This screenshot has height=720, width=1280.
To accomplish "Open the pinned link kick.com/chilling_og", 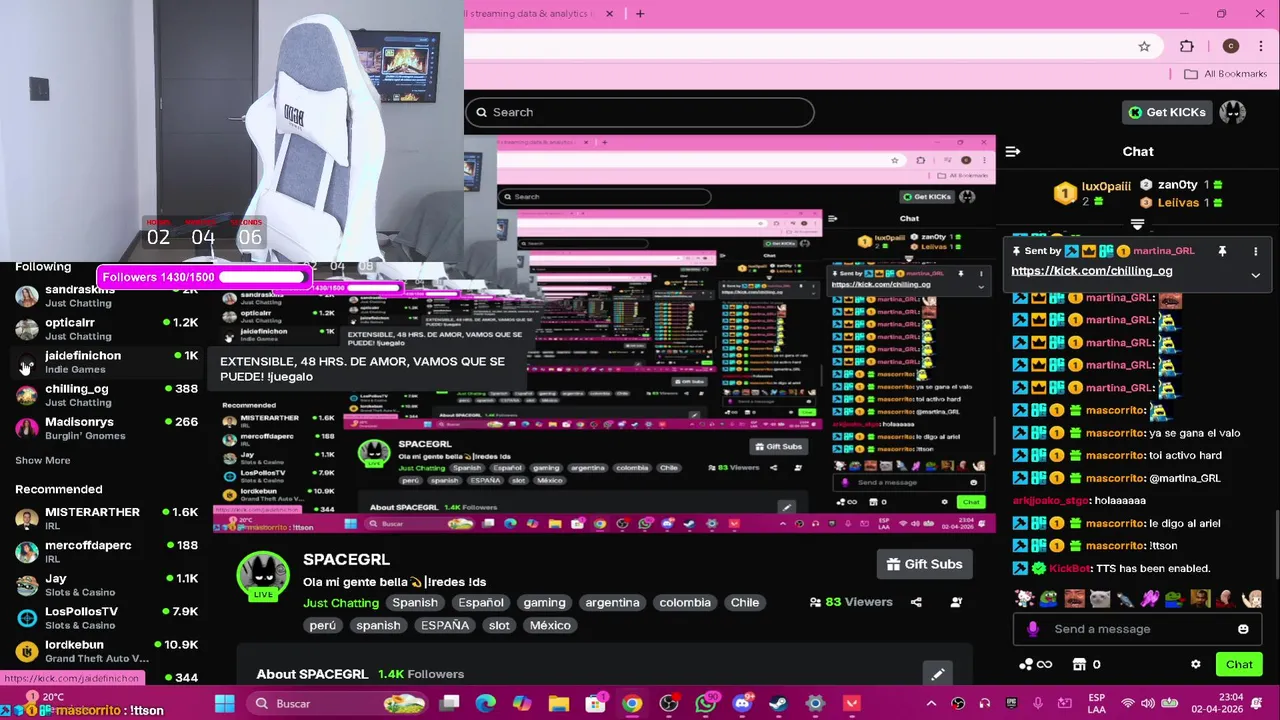I will coord(1091,271).
